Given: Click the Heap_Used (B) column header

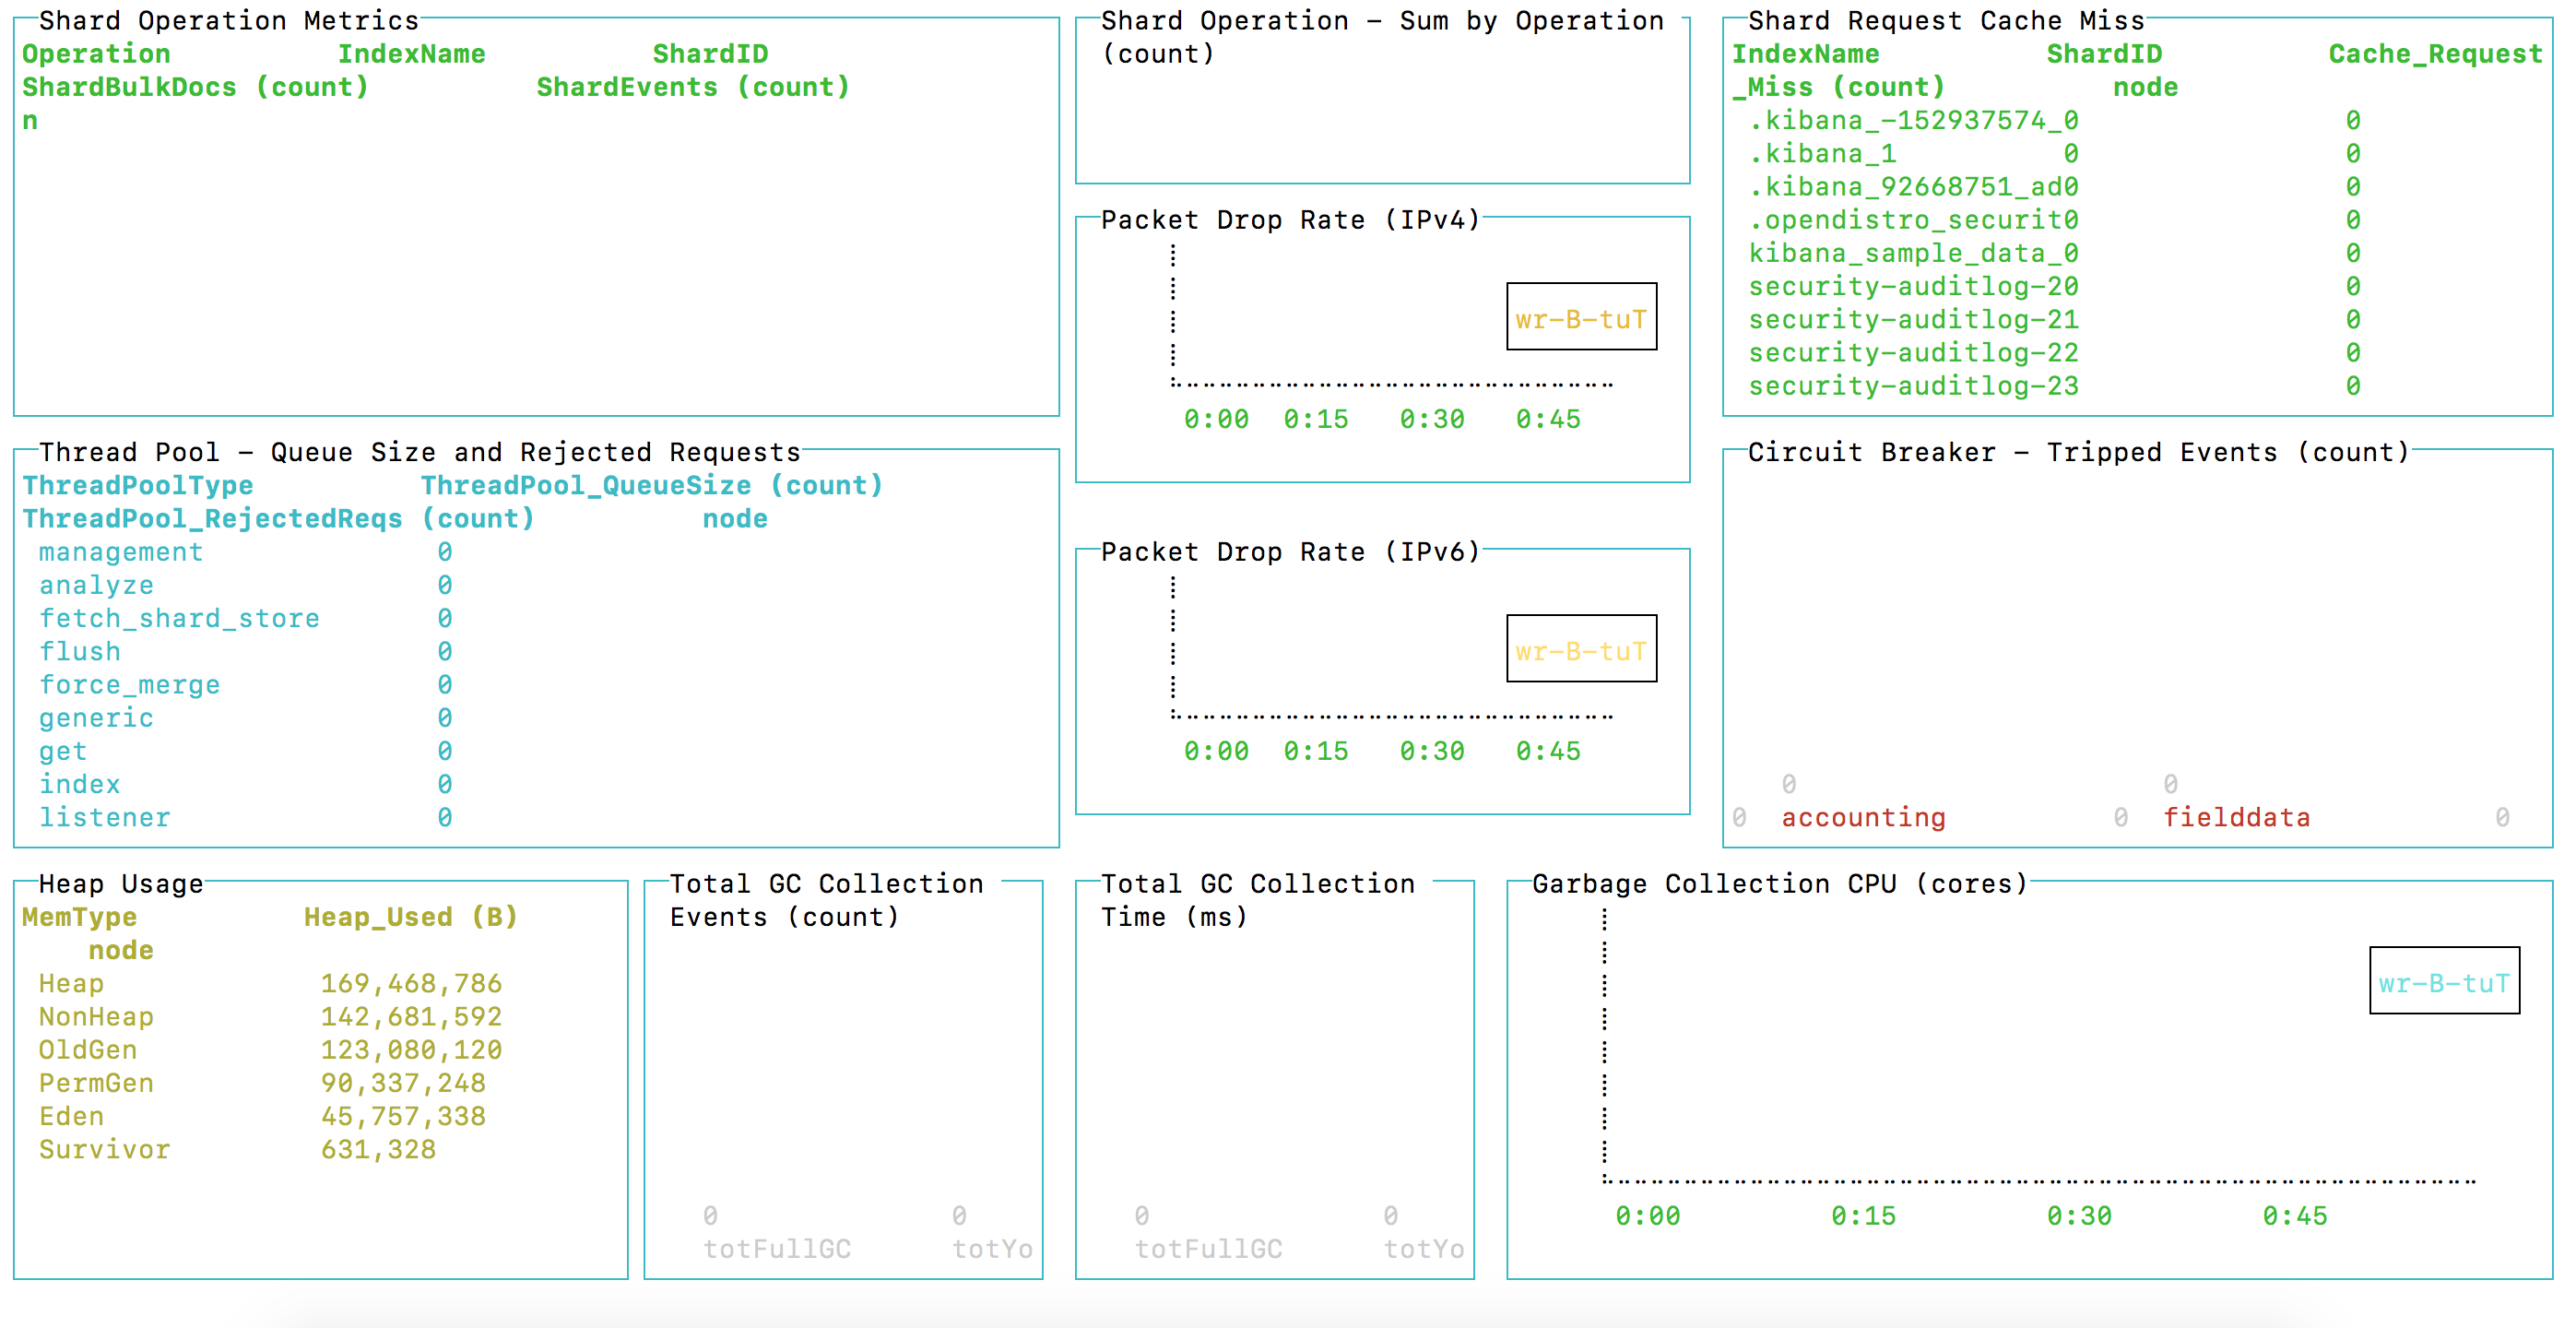Looking at the screenshot, I should click(411, 917).
